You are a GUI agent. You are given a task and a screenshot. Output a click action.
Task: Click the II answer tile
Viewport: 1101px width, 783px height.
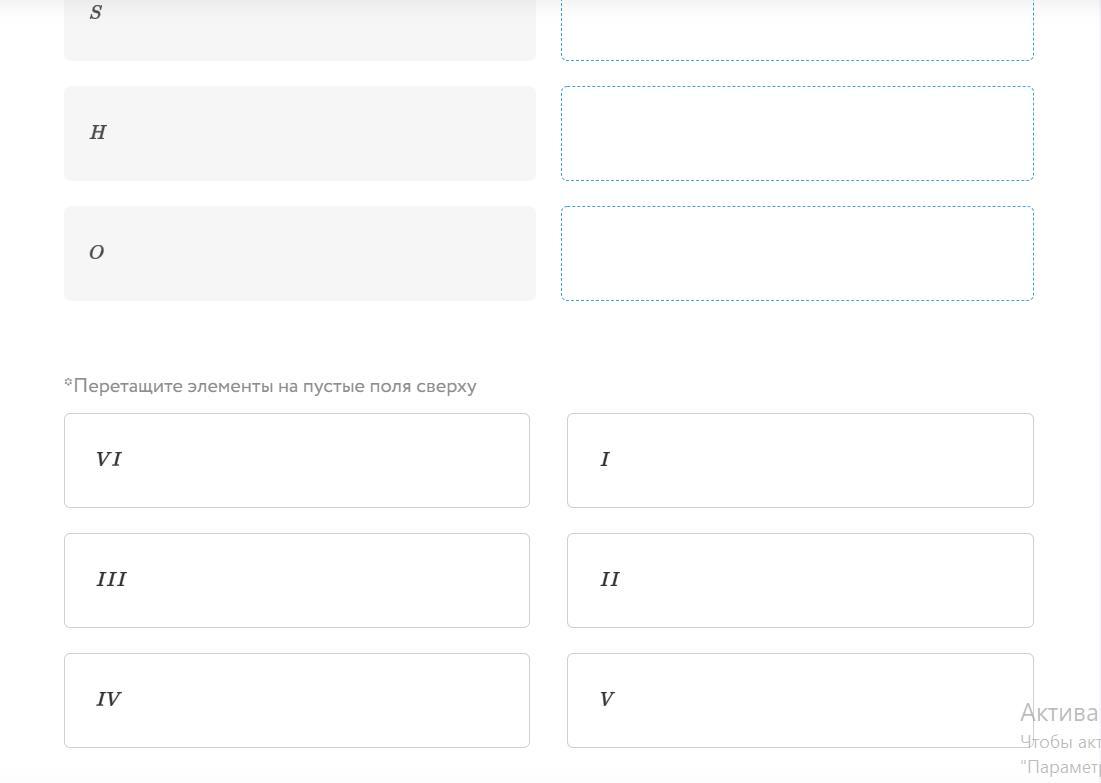coord(800,580)
